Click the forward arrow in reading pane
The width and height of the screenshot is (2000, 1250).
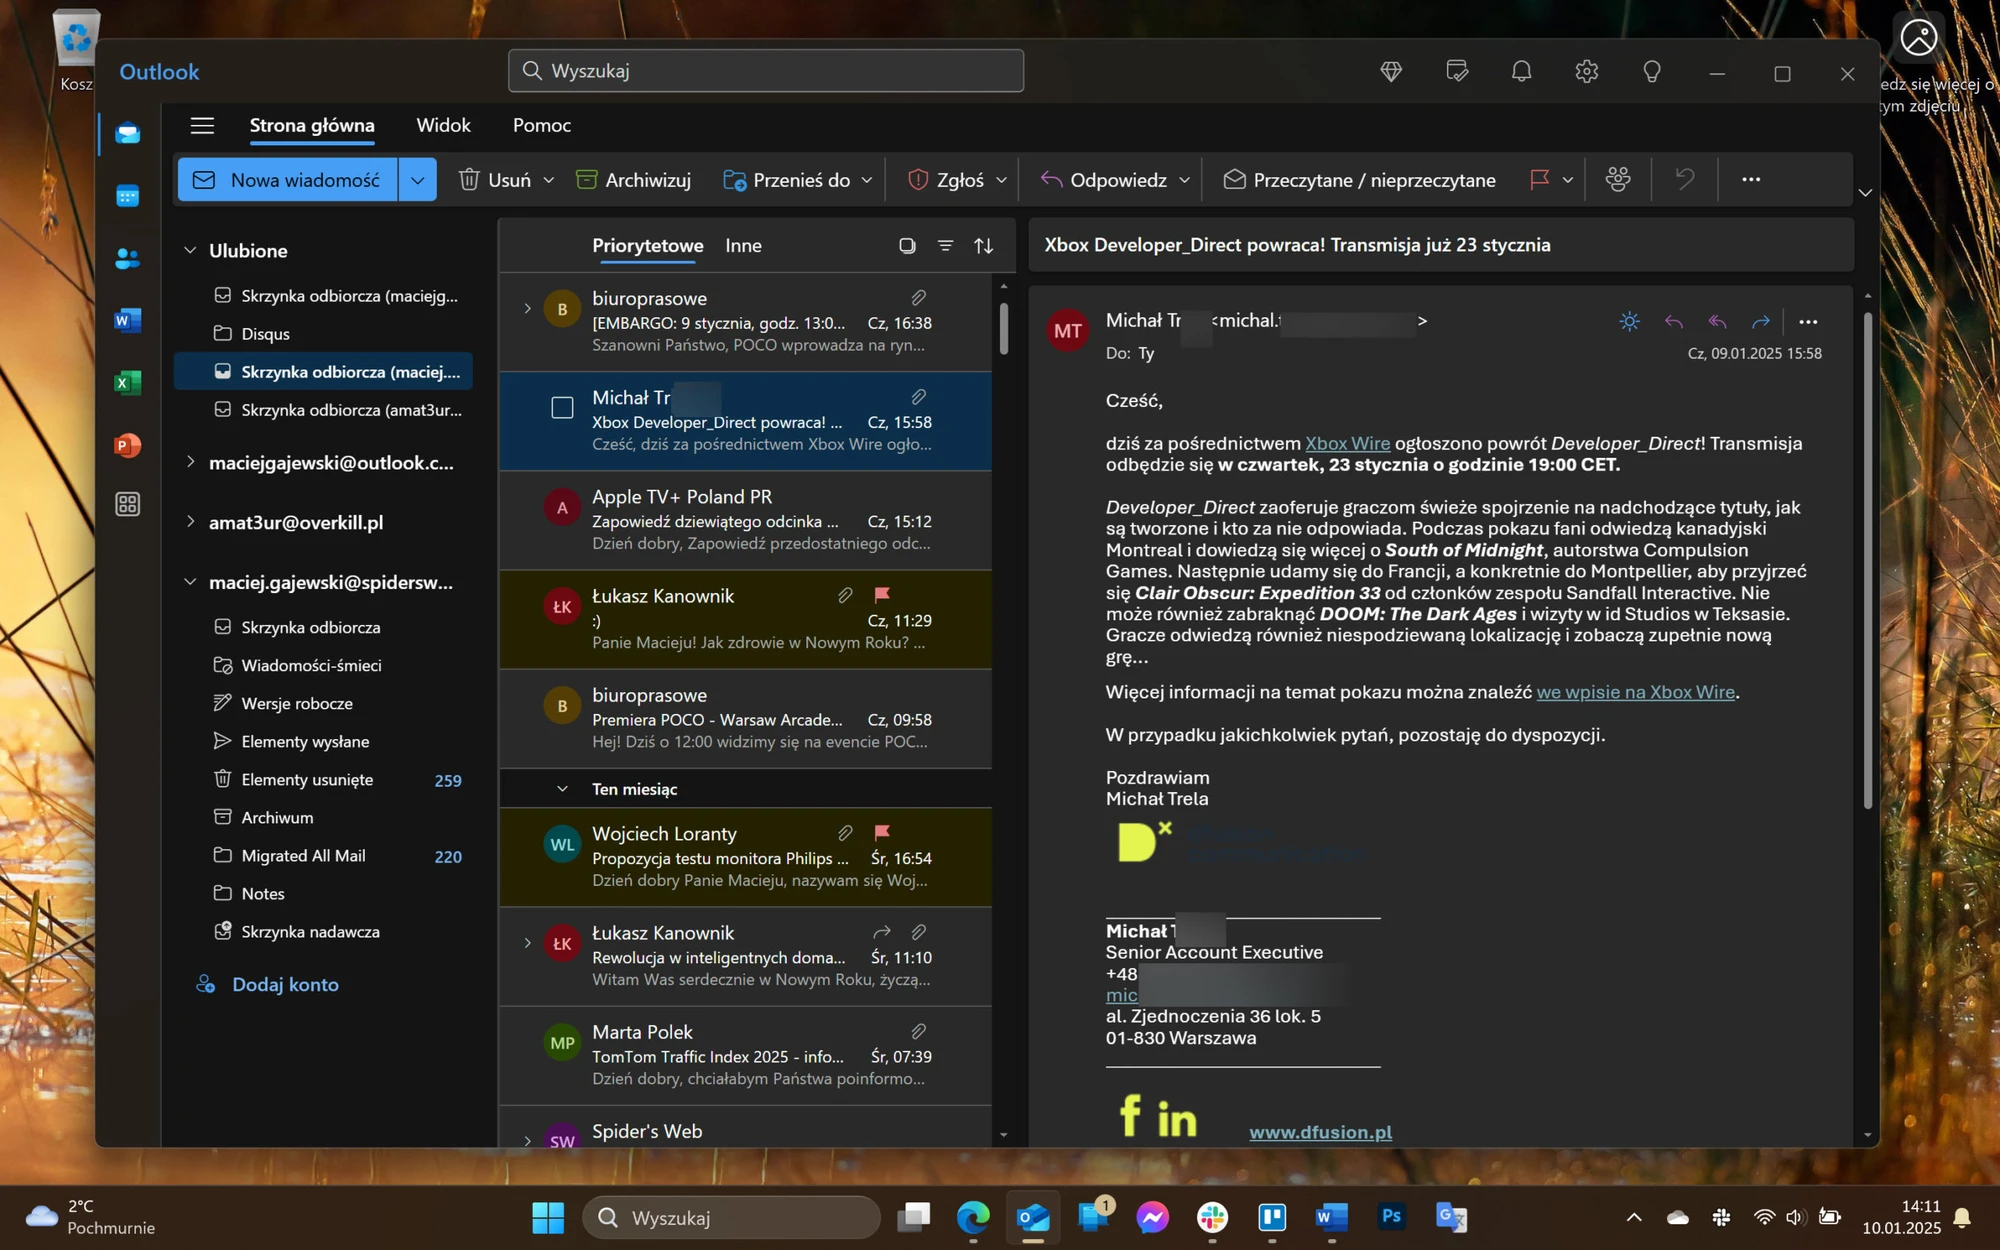[x=1761, y=321]
